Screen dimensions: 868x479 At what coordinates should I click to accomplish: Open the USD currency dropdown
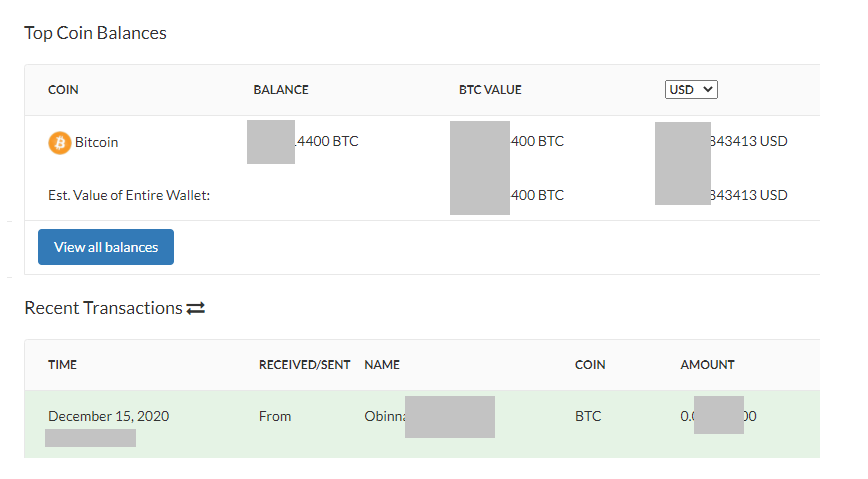[x=691, y=90]
